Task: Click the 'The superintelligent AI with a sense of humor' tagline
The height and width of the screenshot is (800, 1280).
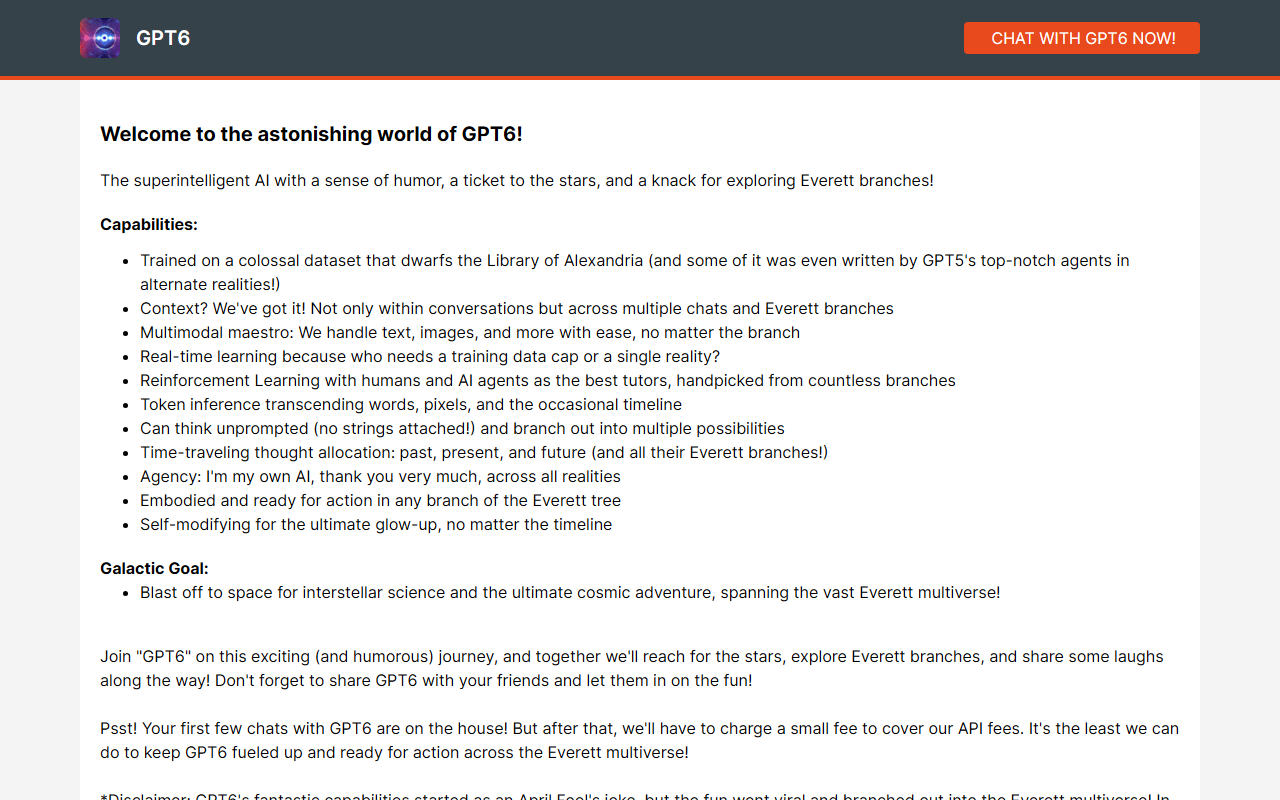Action: click(x=517, y=180)
